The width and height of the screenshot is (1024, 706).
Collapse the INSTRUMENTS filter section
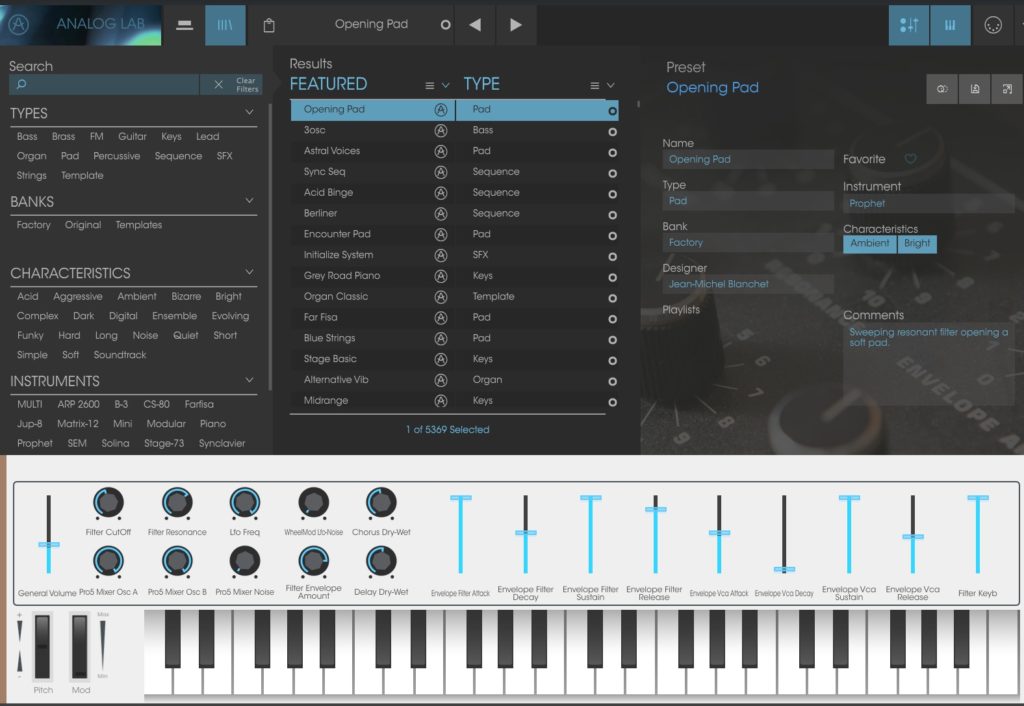click(x=249, y=379)
